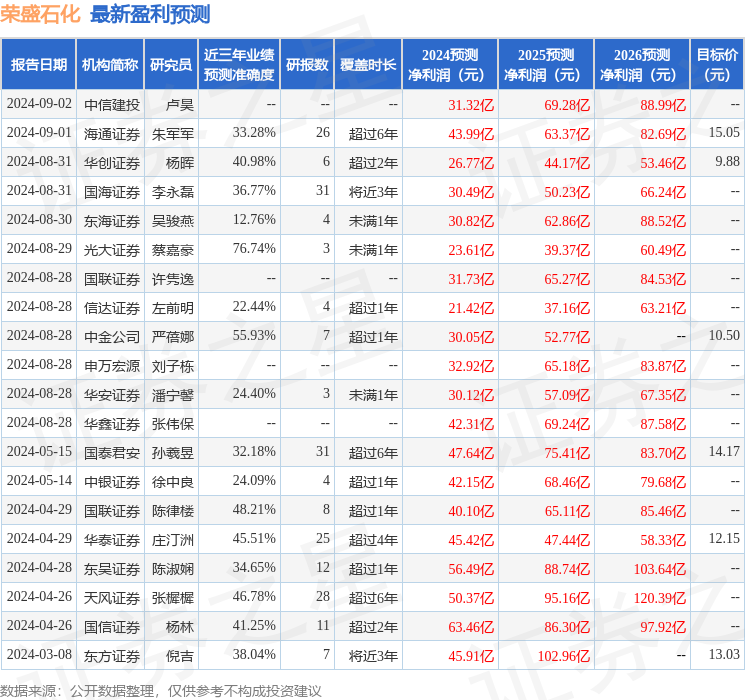Select the date cell 2024-09-02
745x700 pixels.
click(x=39, y=104)
